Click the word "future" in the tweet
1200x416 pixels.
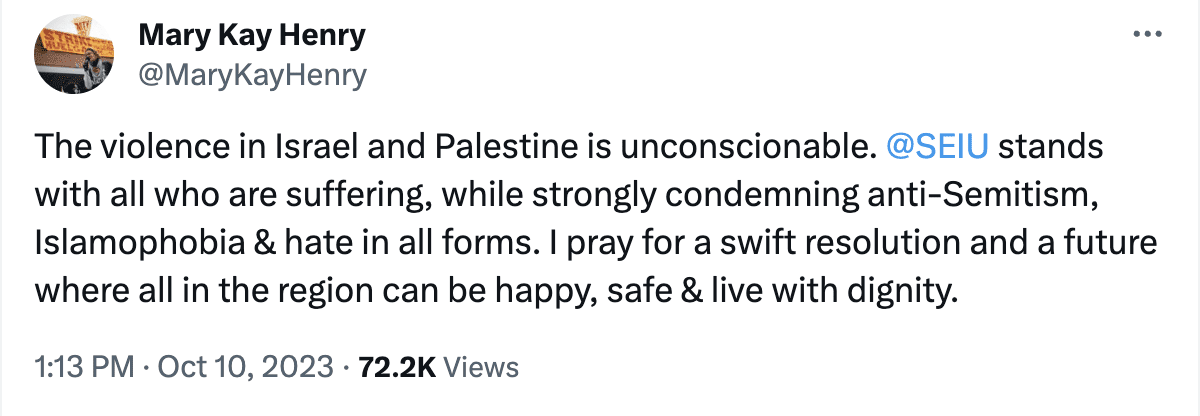(x=1109, y=244)
